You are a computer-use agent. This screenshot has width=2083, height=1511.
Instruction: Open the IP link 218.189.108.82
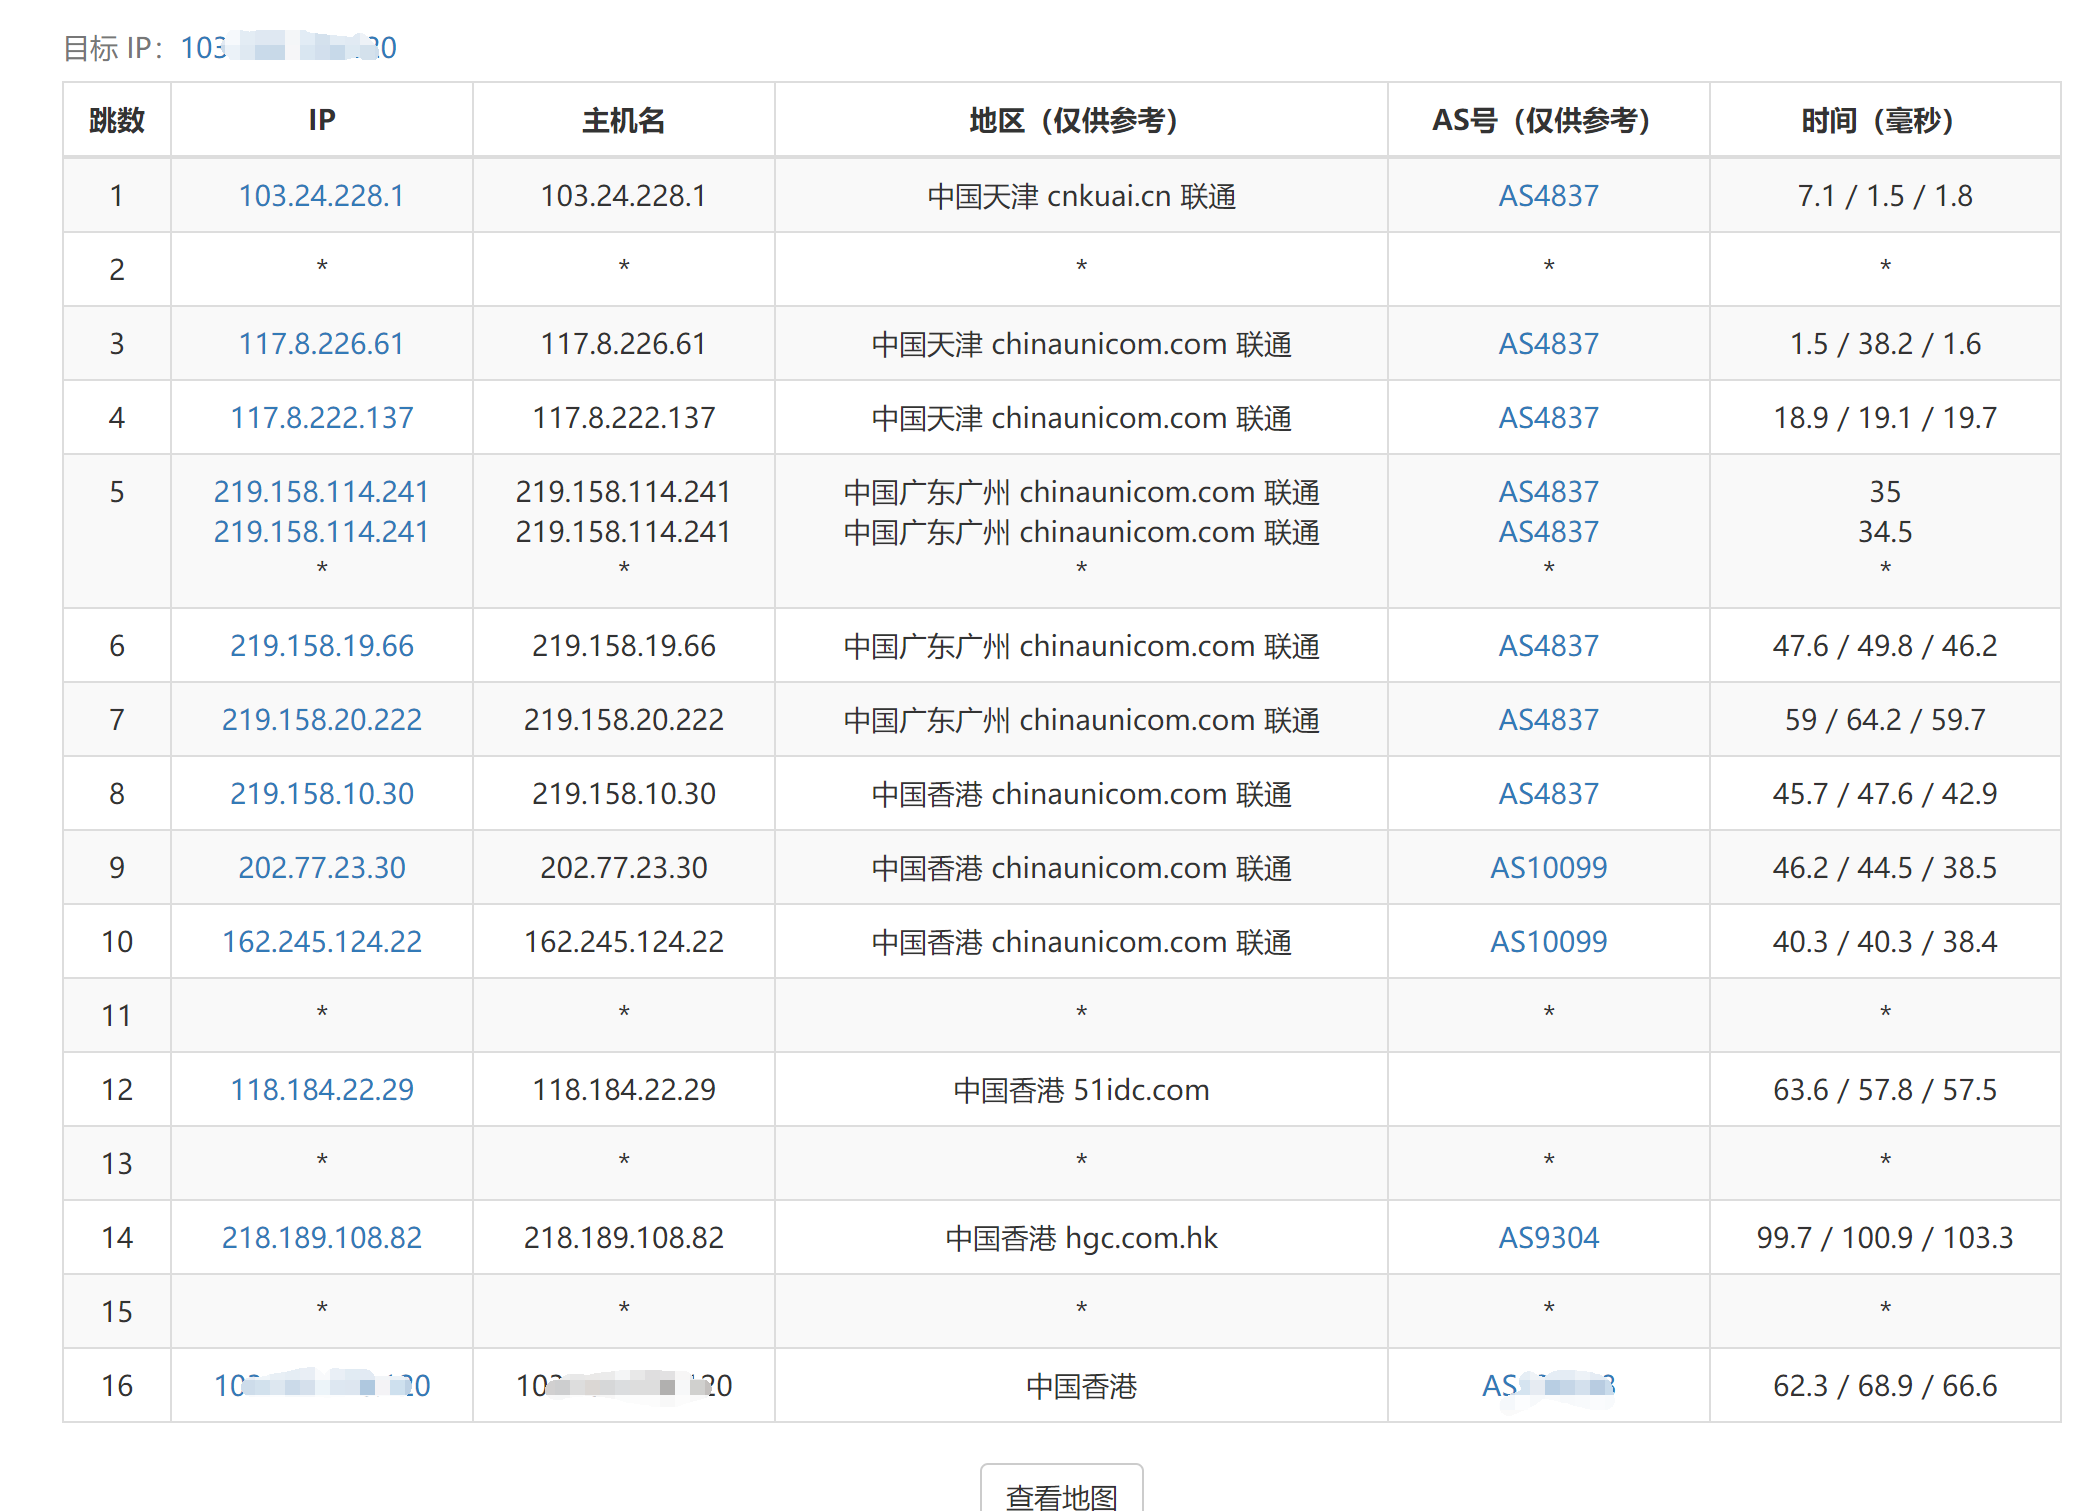pos(321,1237)
